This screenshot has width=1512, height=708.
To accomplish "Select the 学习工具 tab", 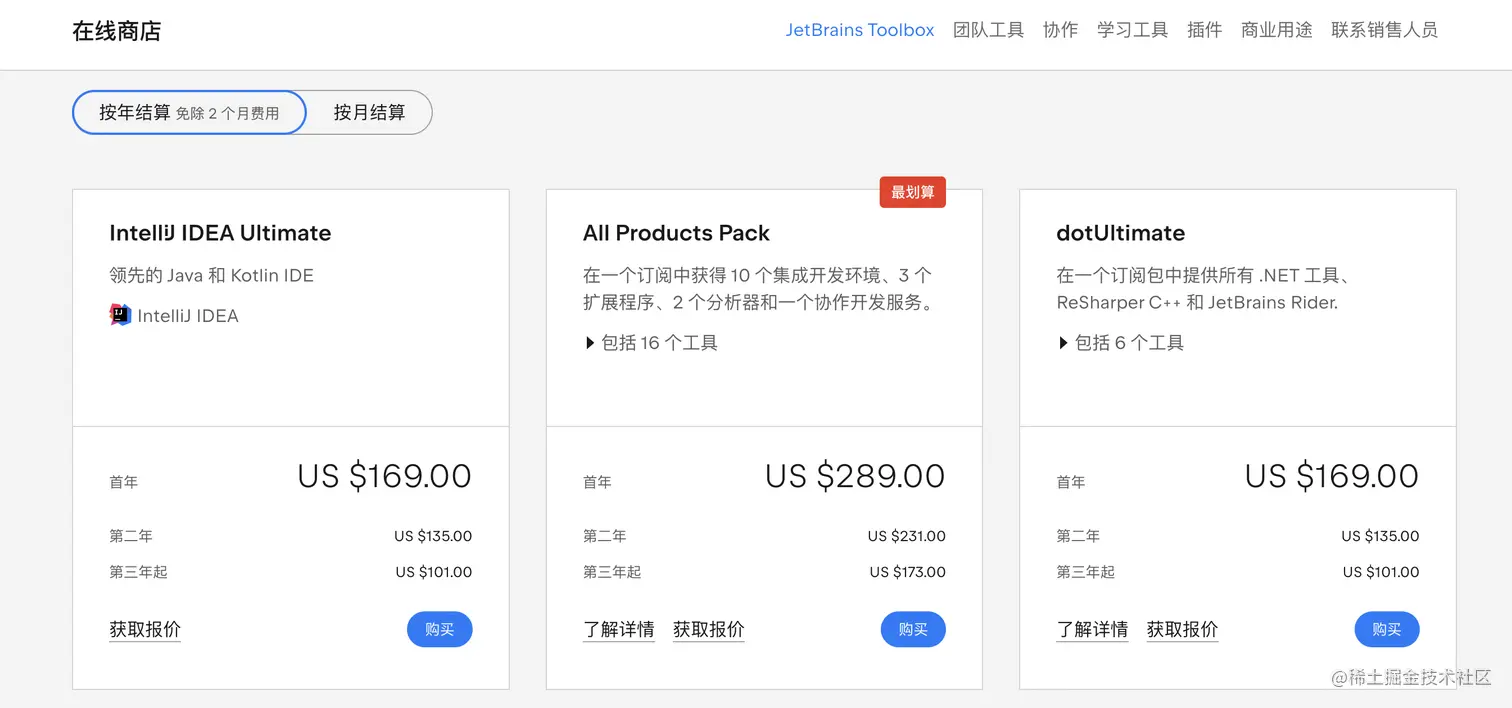I will (x=1132, y=30).
